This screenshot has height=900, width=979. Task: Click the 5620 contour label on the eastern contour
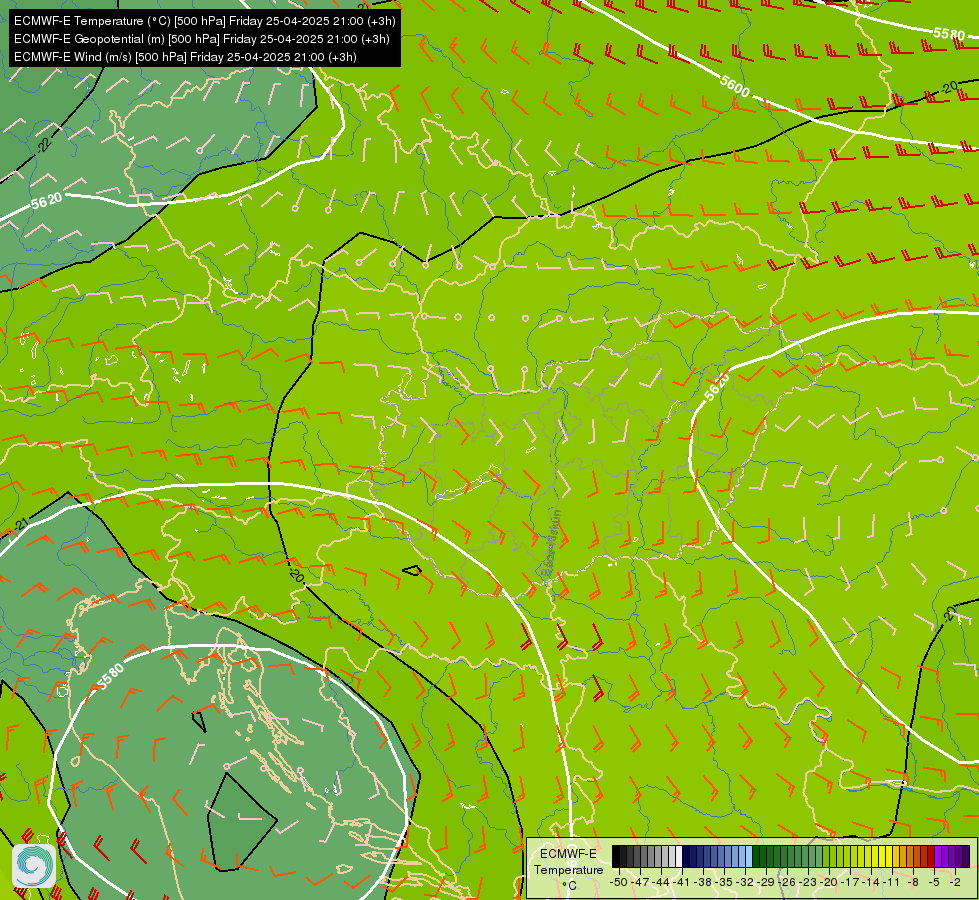[716, 387]
